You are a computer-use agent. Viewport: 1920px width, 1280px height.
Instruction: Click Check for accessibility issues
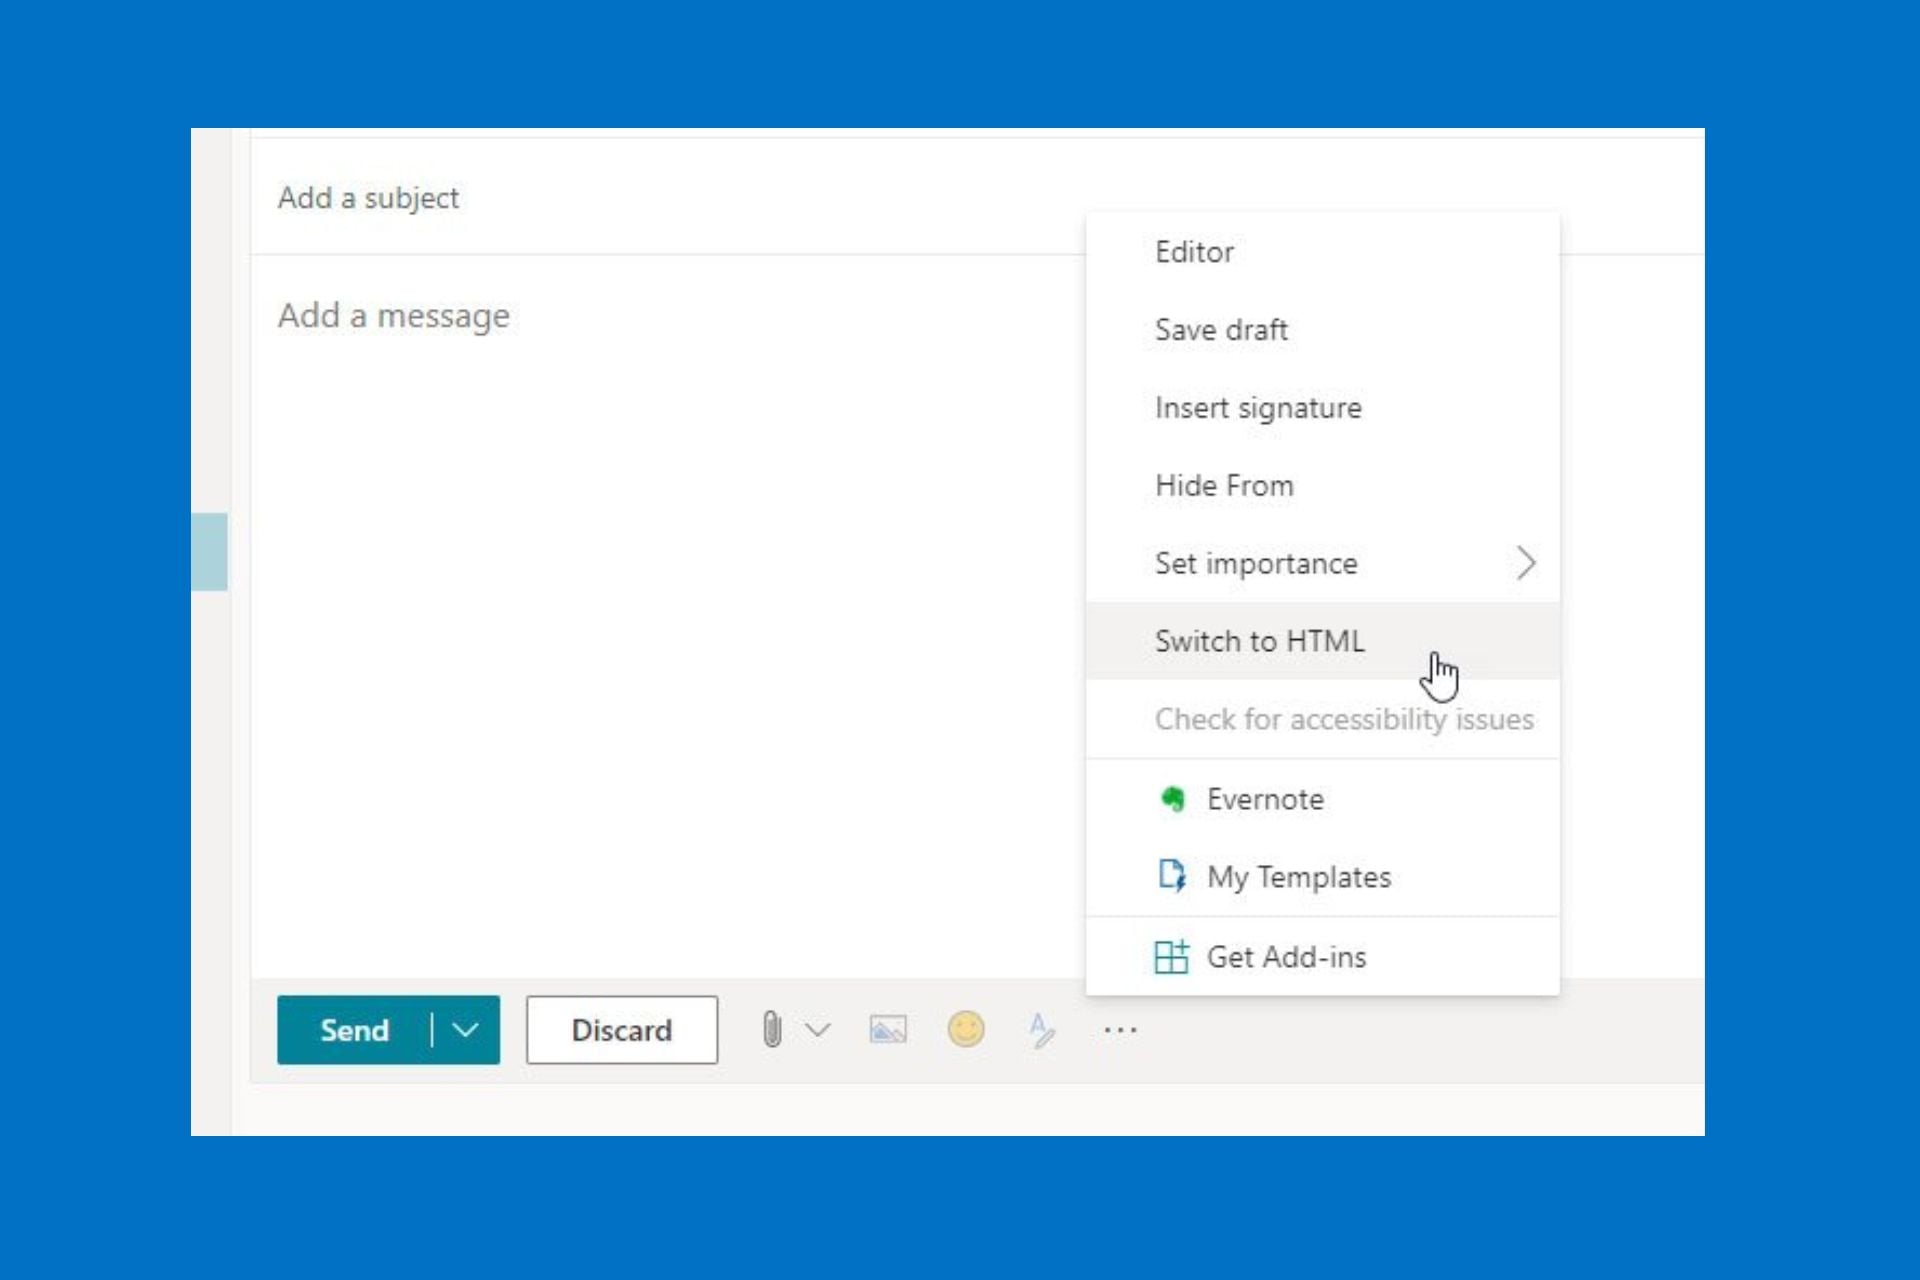1344,719
